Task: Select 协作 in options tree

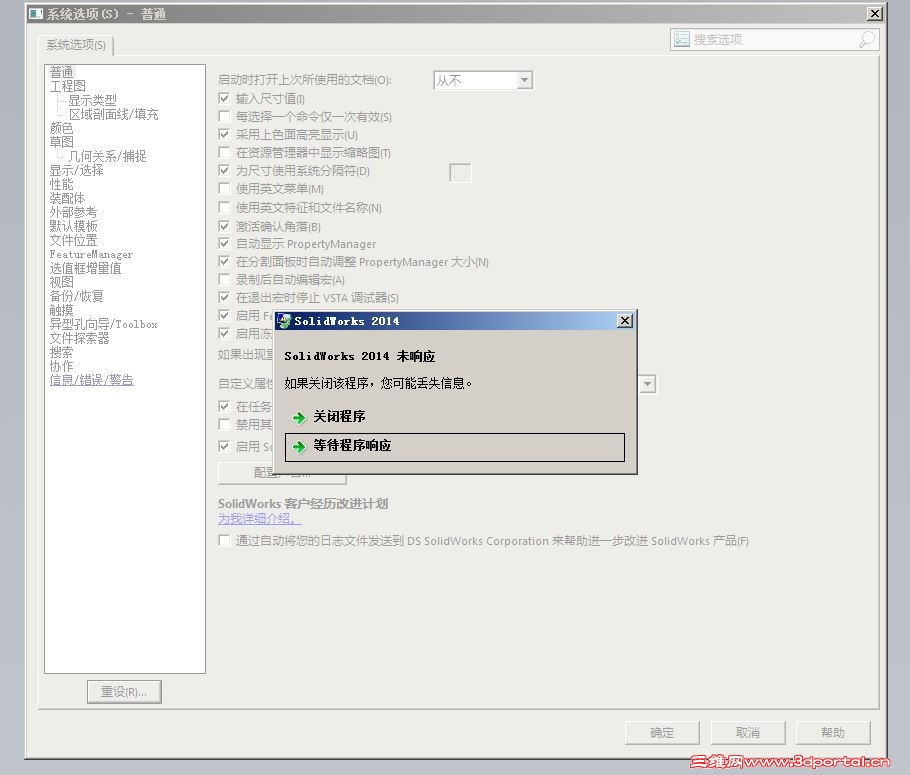Action: point(62,366)
